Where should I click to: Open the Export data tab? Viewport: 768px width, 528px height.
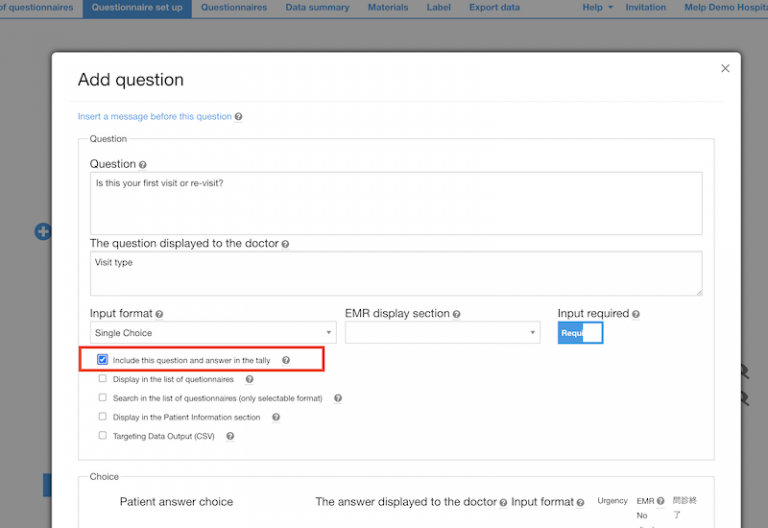[x=494, y=7]
